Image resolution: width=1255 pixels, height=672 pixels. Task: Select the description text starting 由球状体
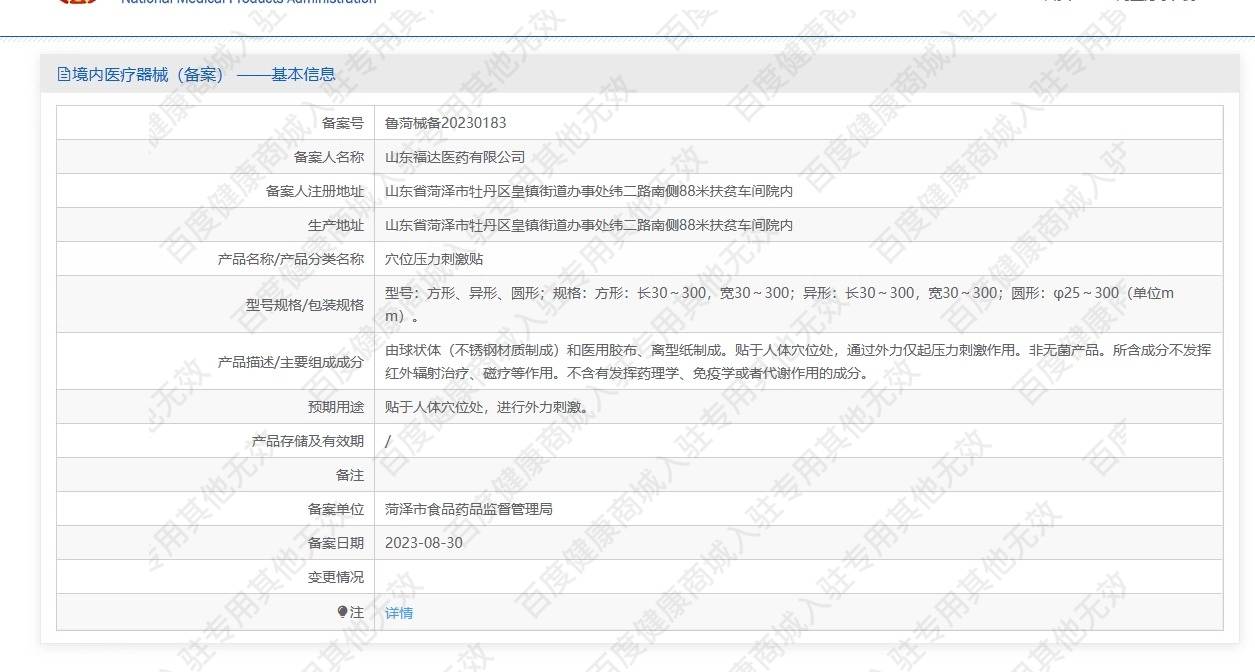click(x=798, y=362)
